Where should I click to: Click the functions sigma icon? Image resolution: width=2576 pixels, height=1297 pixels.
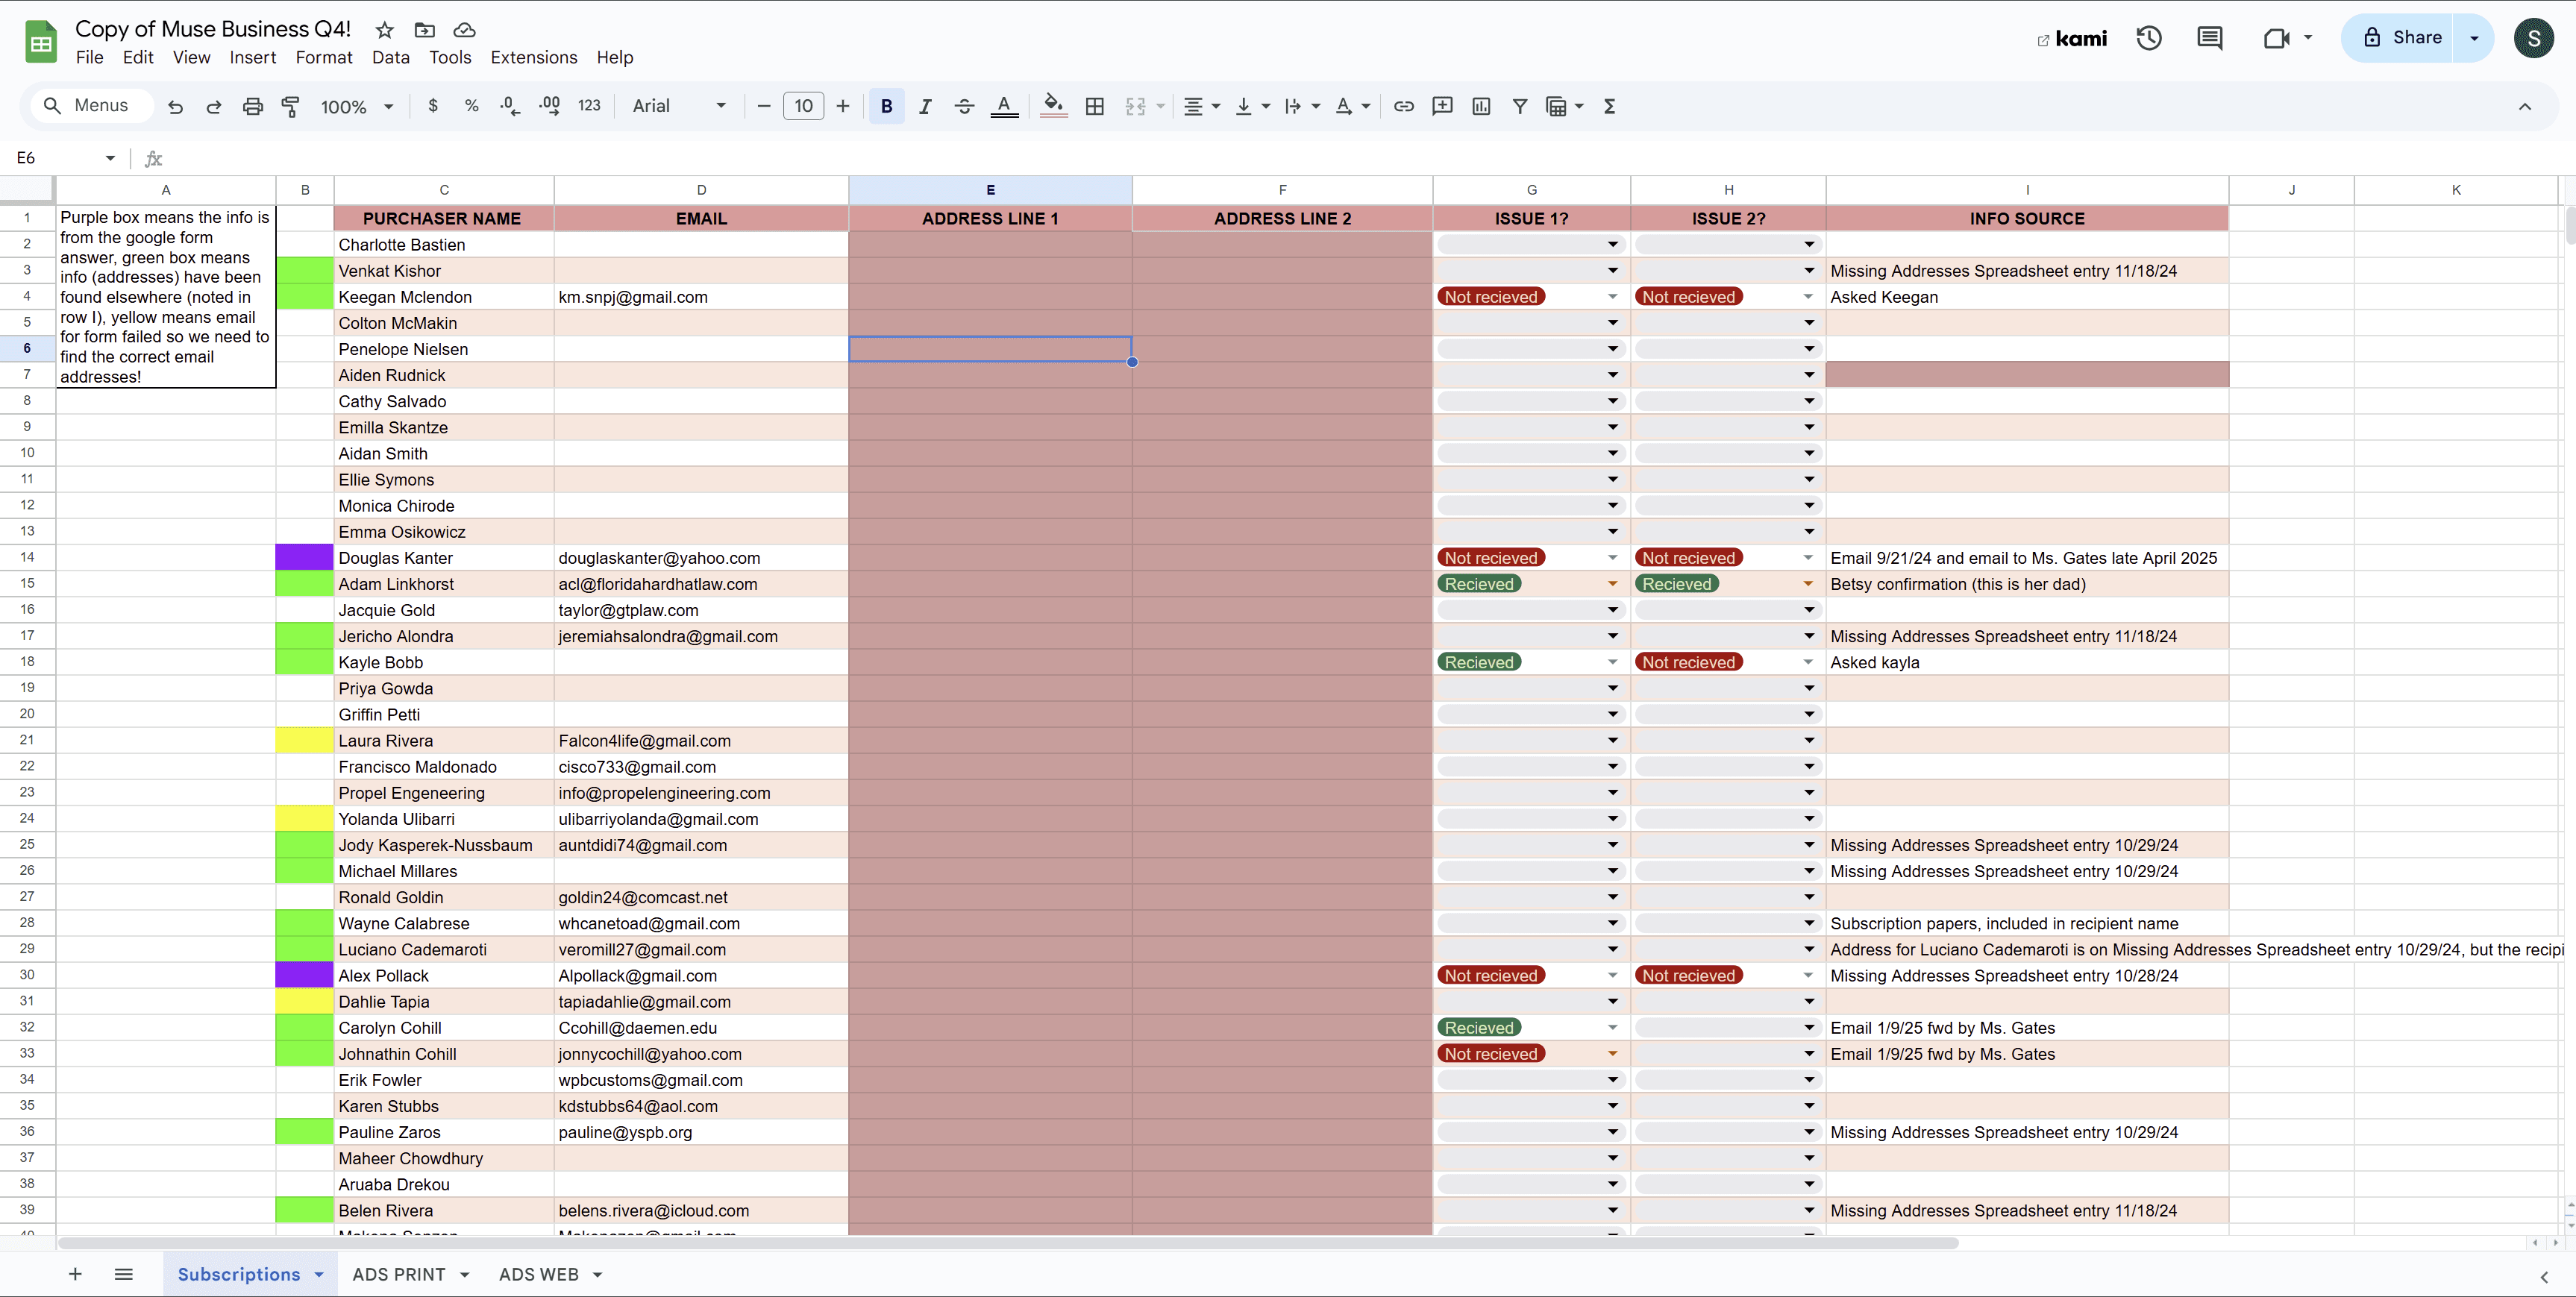click(1609, 106)
